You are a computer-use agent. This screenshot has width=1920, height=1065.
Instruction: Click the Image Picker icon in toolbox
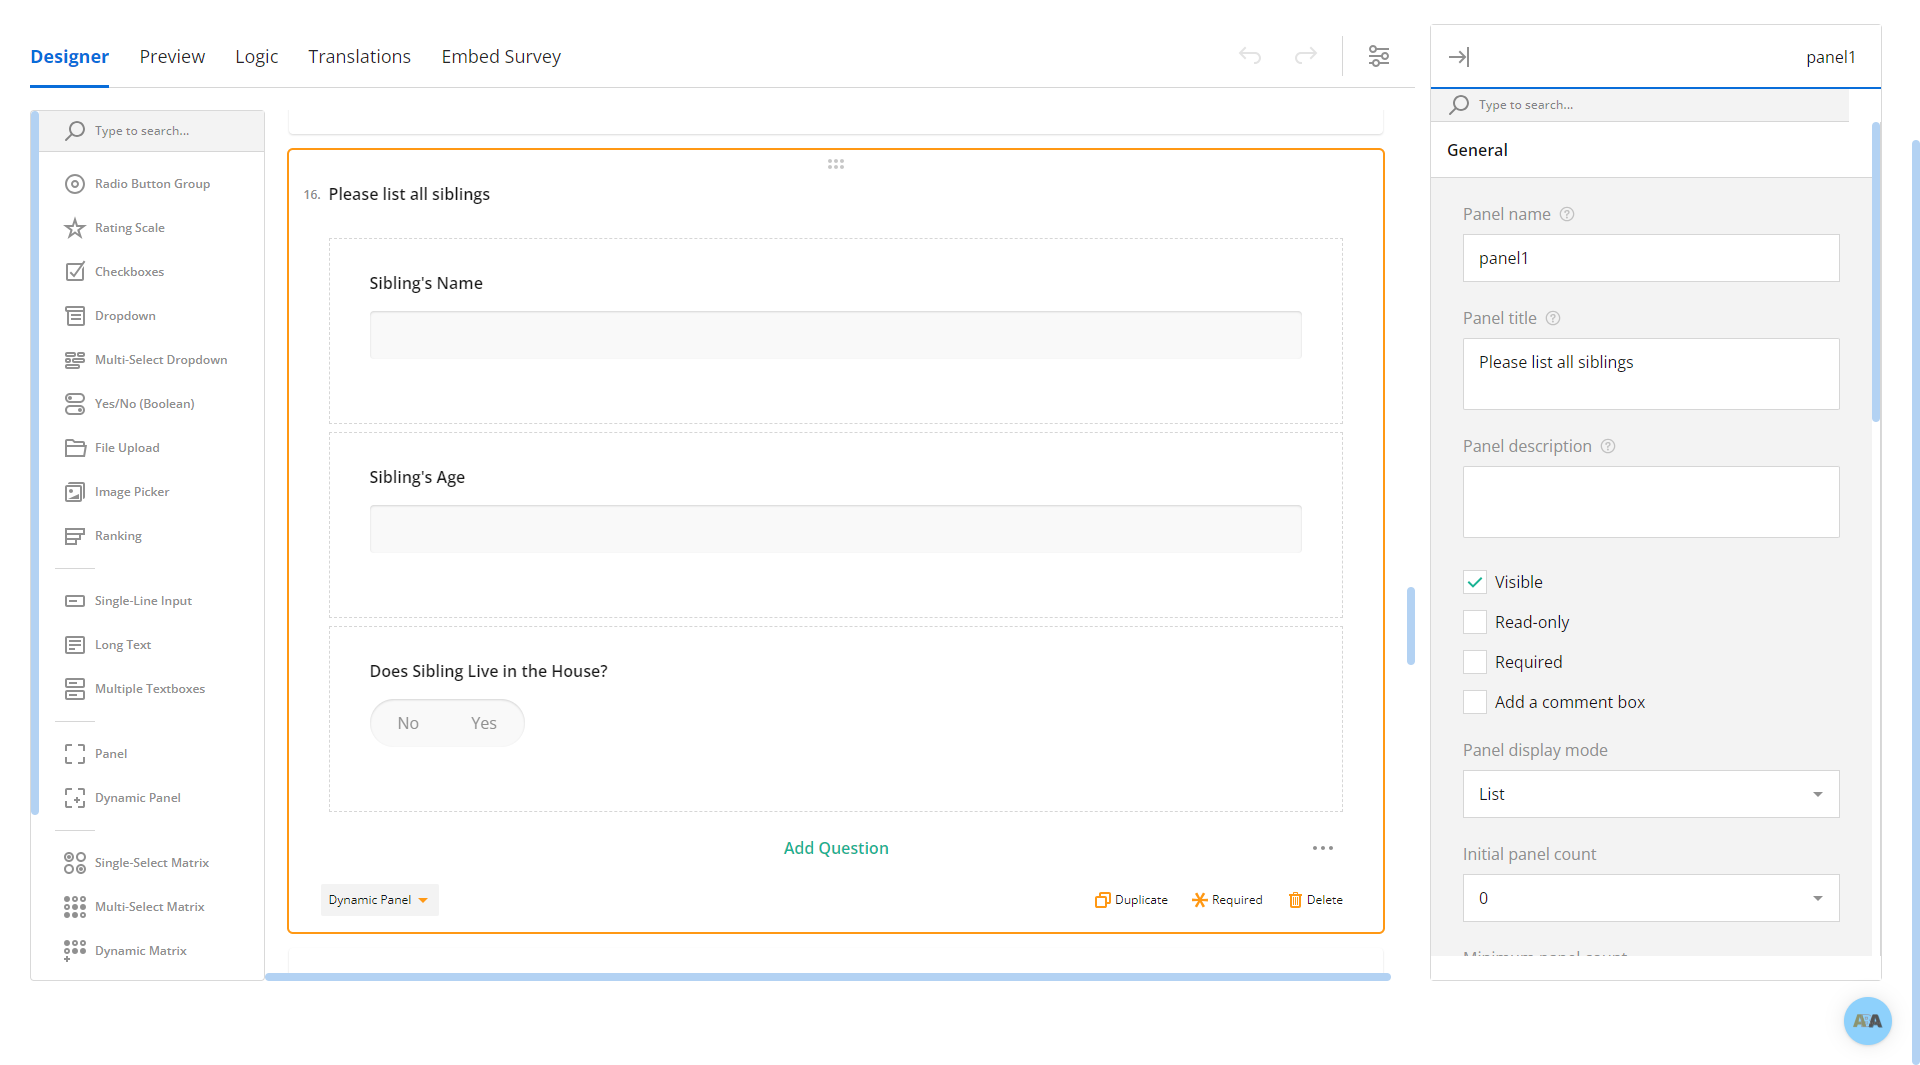(x=75, y=492)
